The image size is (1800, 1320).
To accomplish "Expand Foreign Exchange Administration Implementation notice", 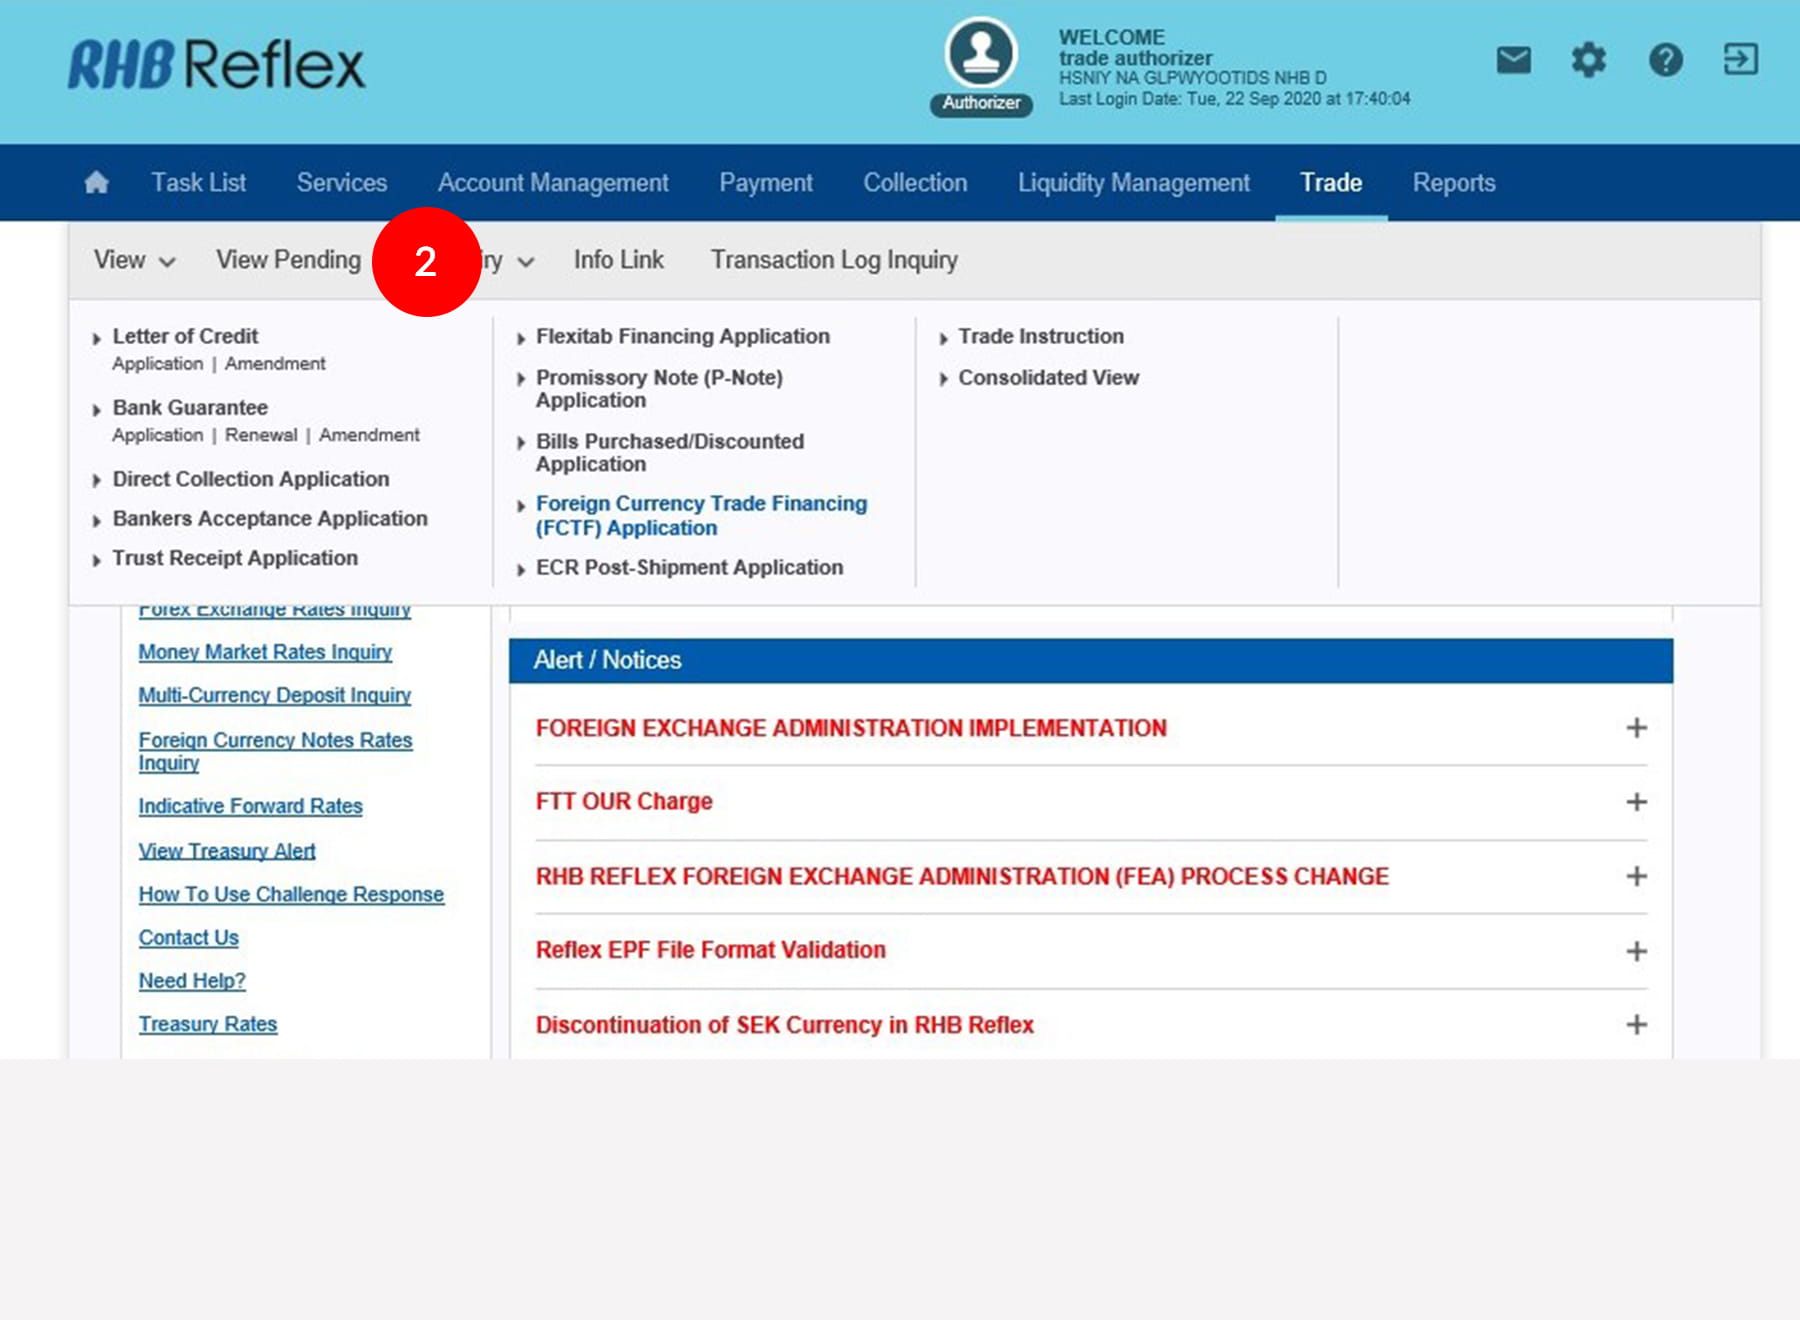I will 1636,728.
